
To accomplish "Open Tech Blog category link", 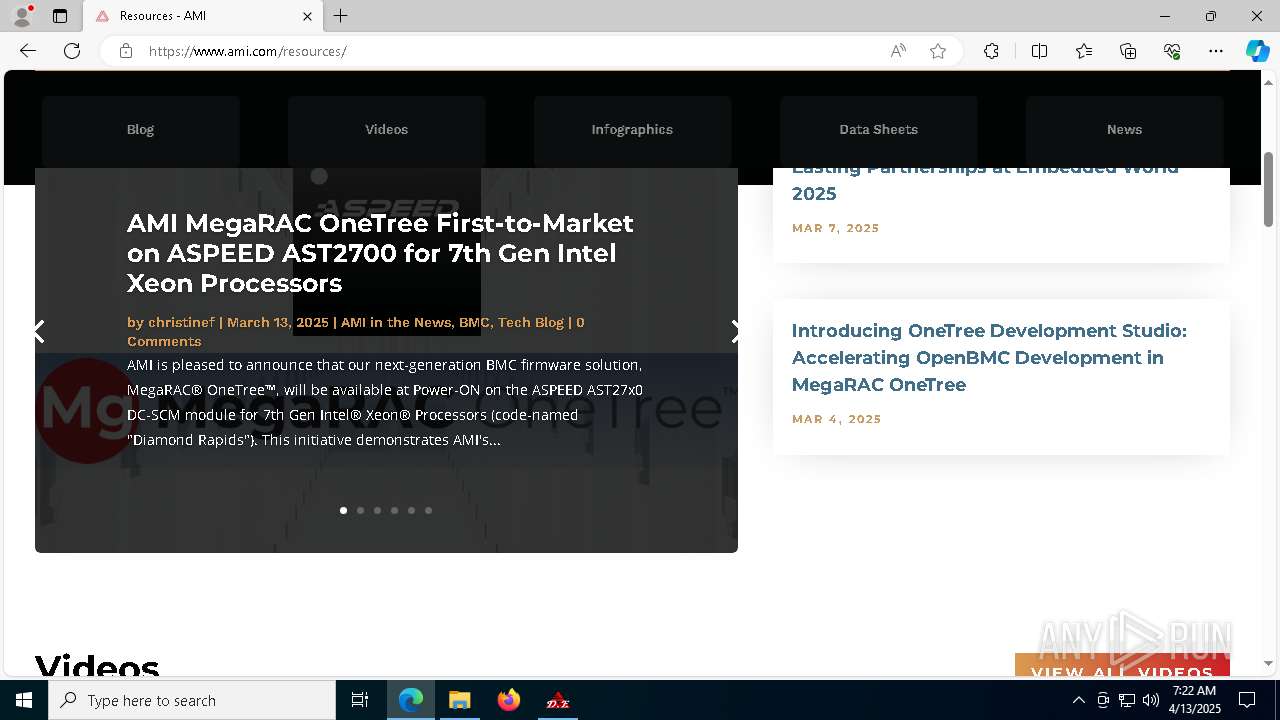I will click(x=531, y=322).
